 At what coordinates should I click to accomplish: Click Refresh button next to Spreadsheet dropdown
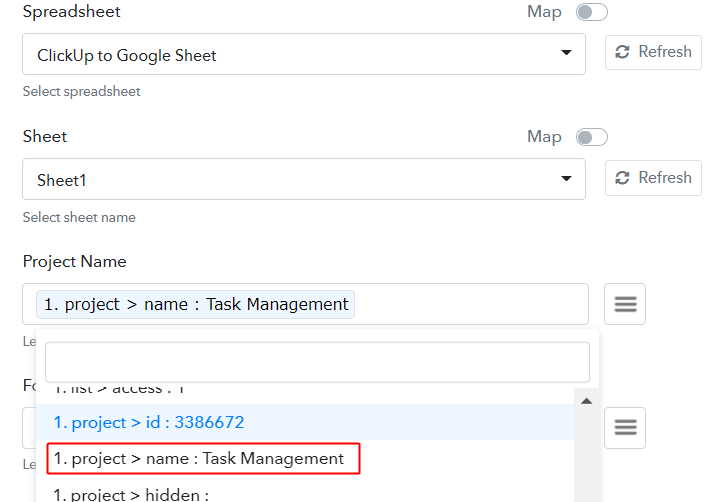click(653, 52)
